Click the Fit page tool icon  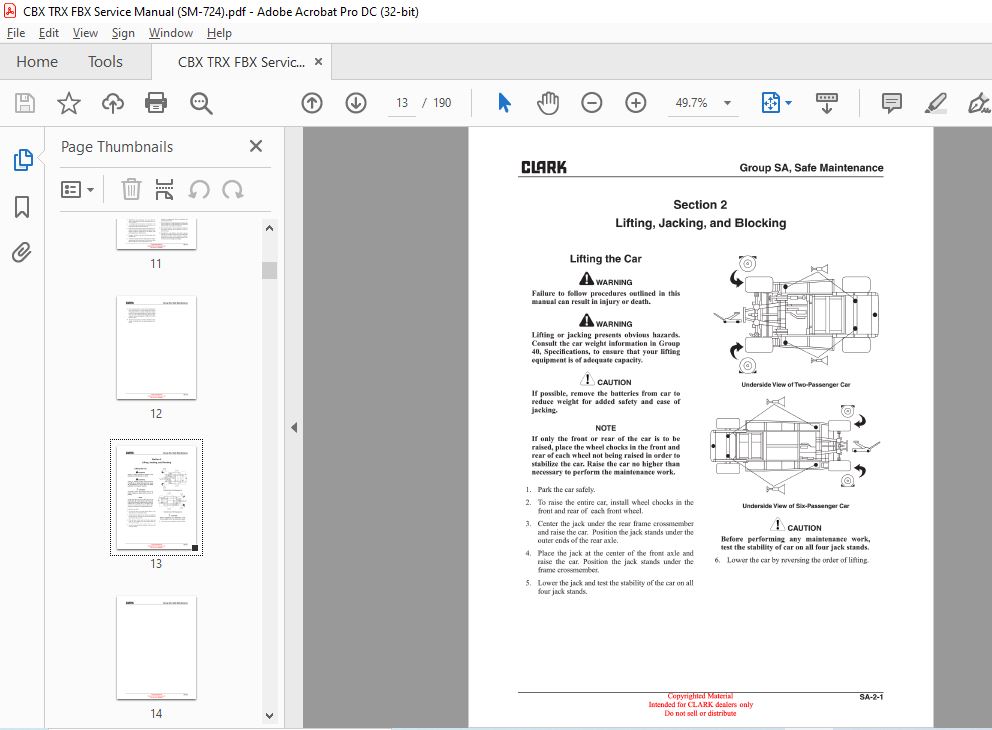click(771, 102)
